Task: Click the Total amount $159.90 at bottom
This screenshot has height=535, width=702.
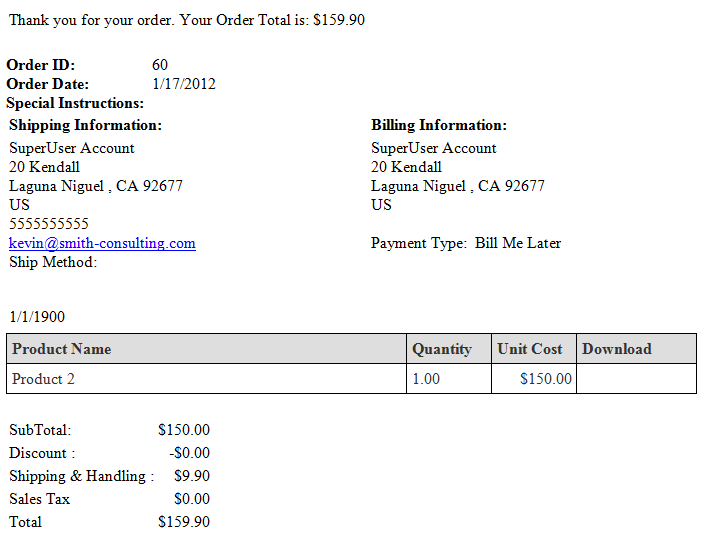Action: [x=184, y=522]
